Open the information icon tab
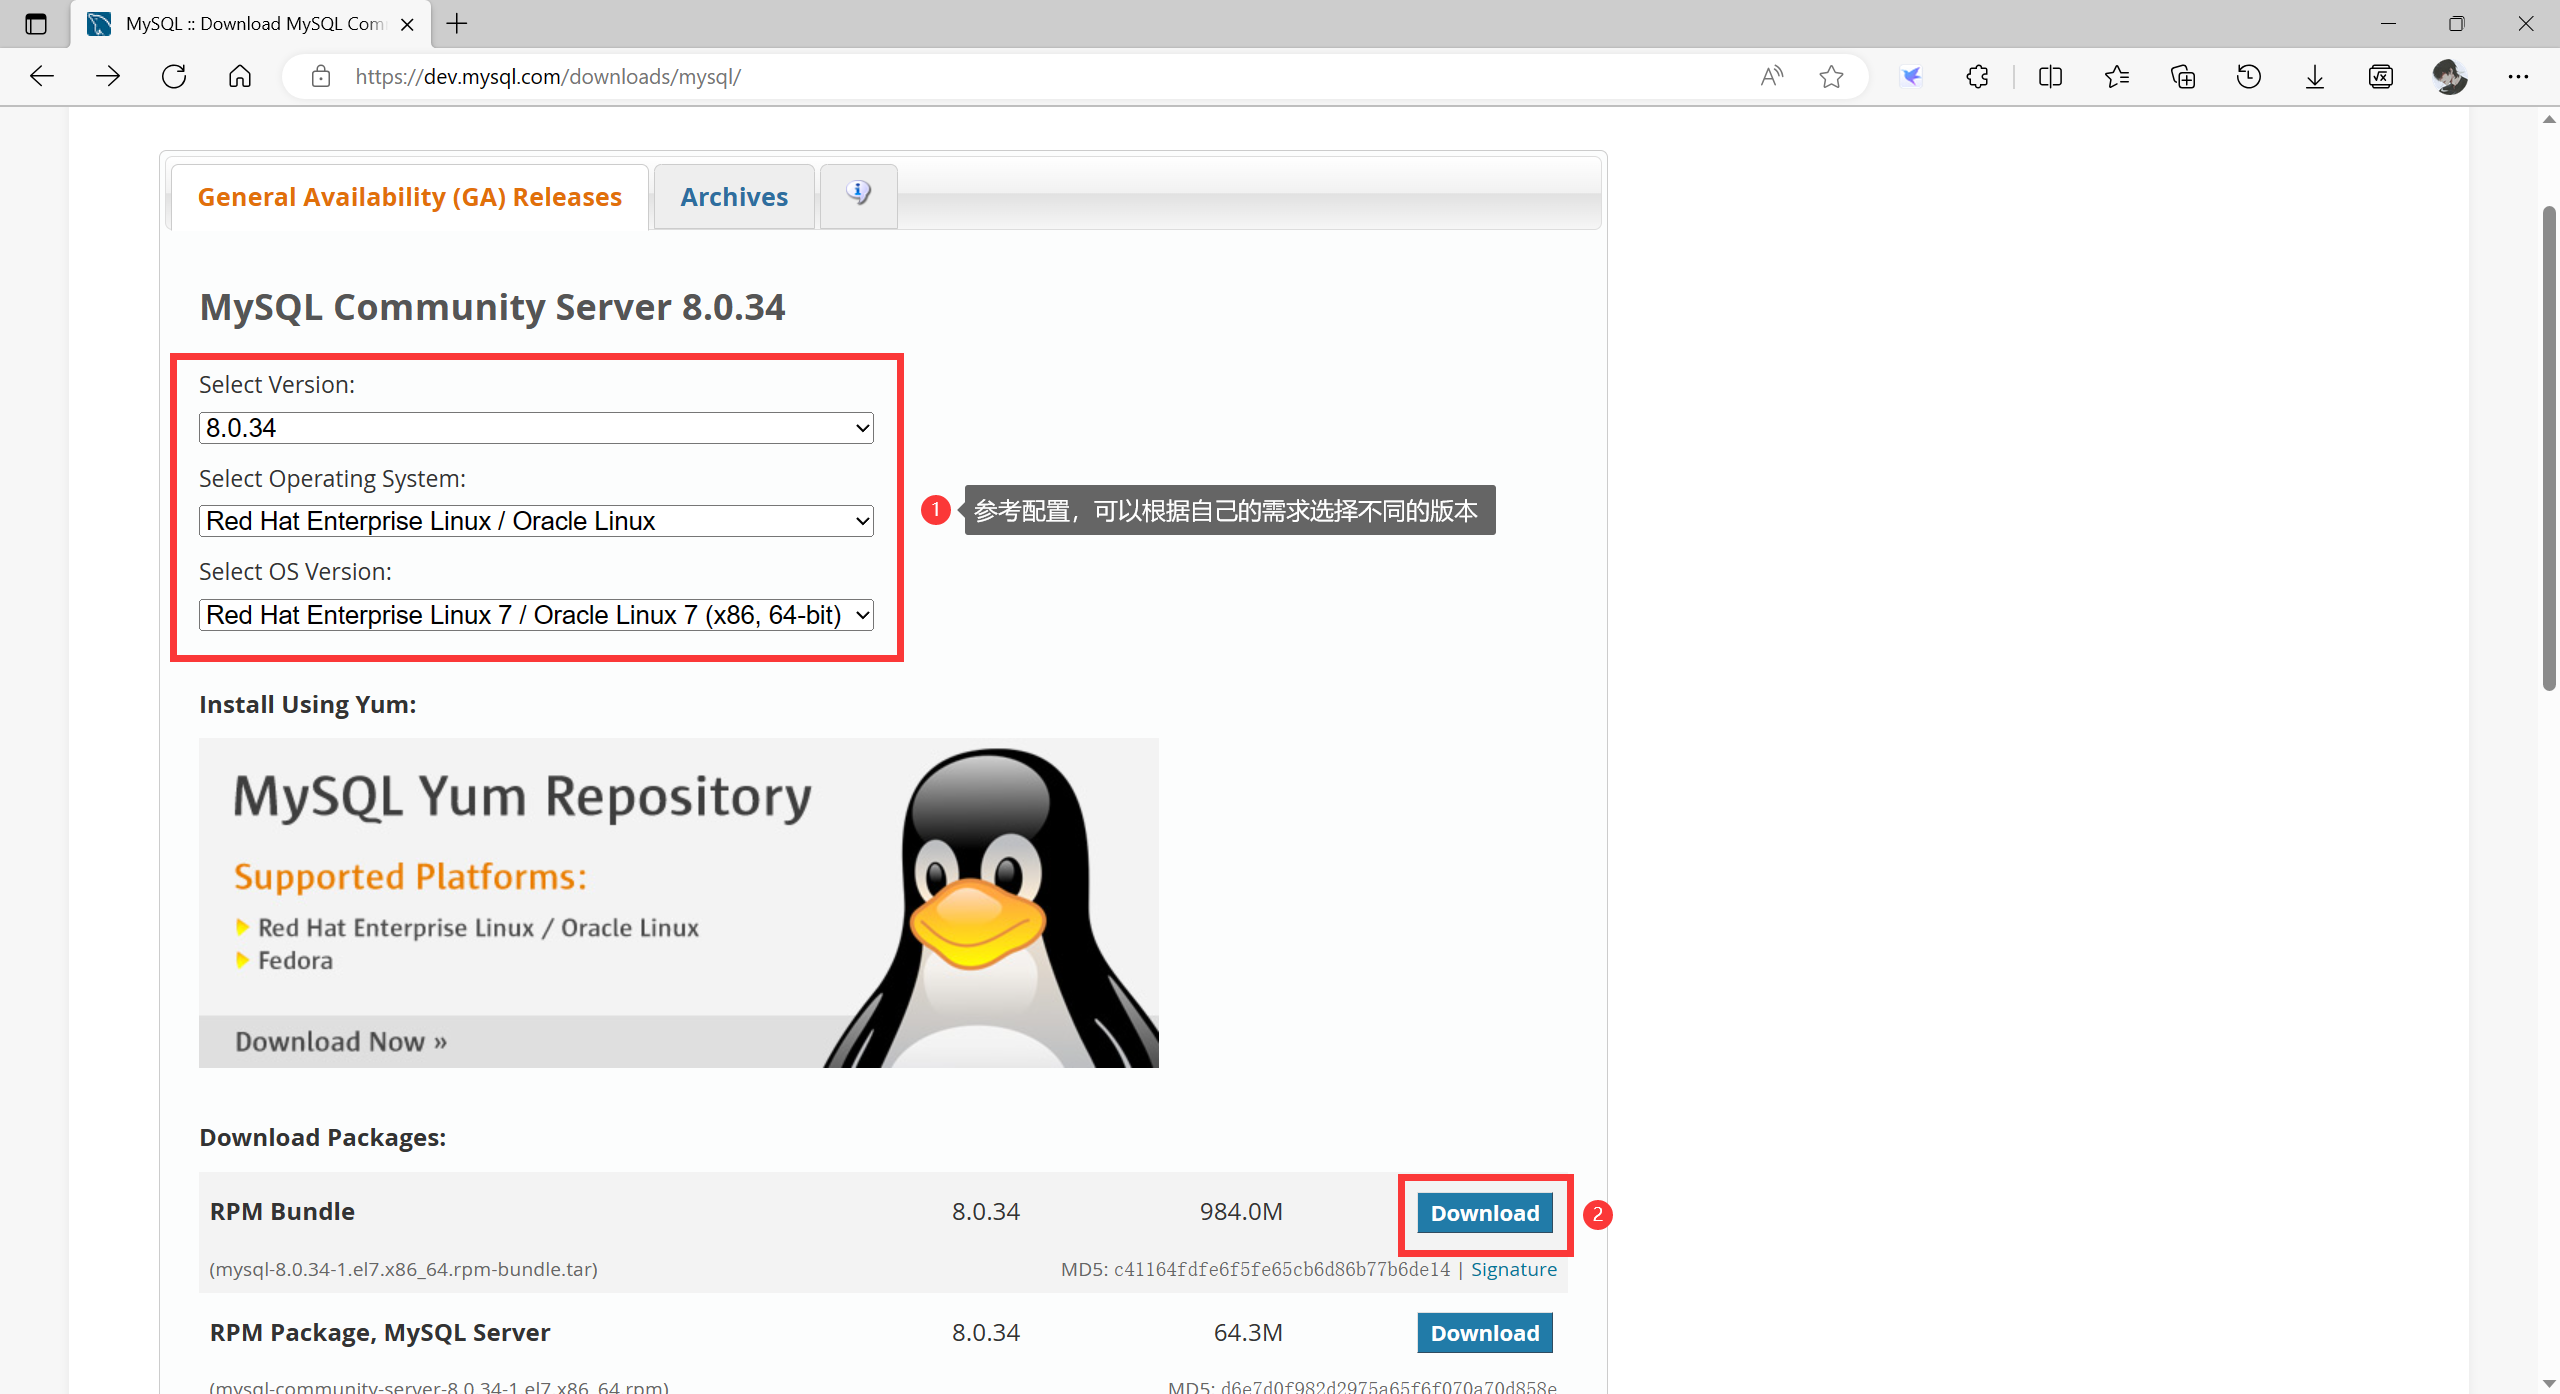The width and height of the screenshot is (2560, 1394). click(x=858, y=195)
